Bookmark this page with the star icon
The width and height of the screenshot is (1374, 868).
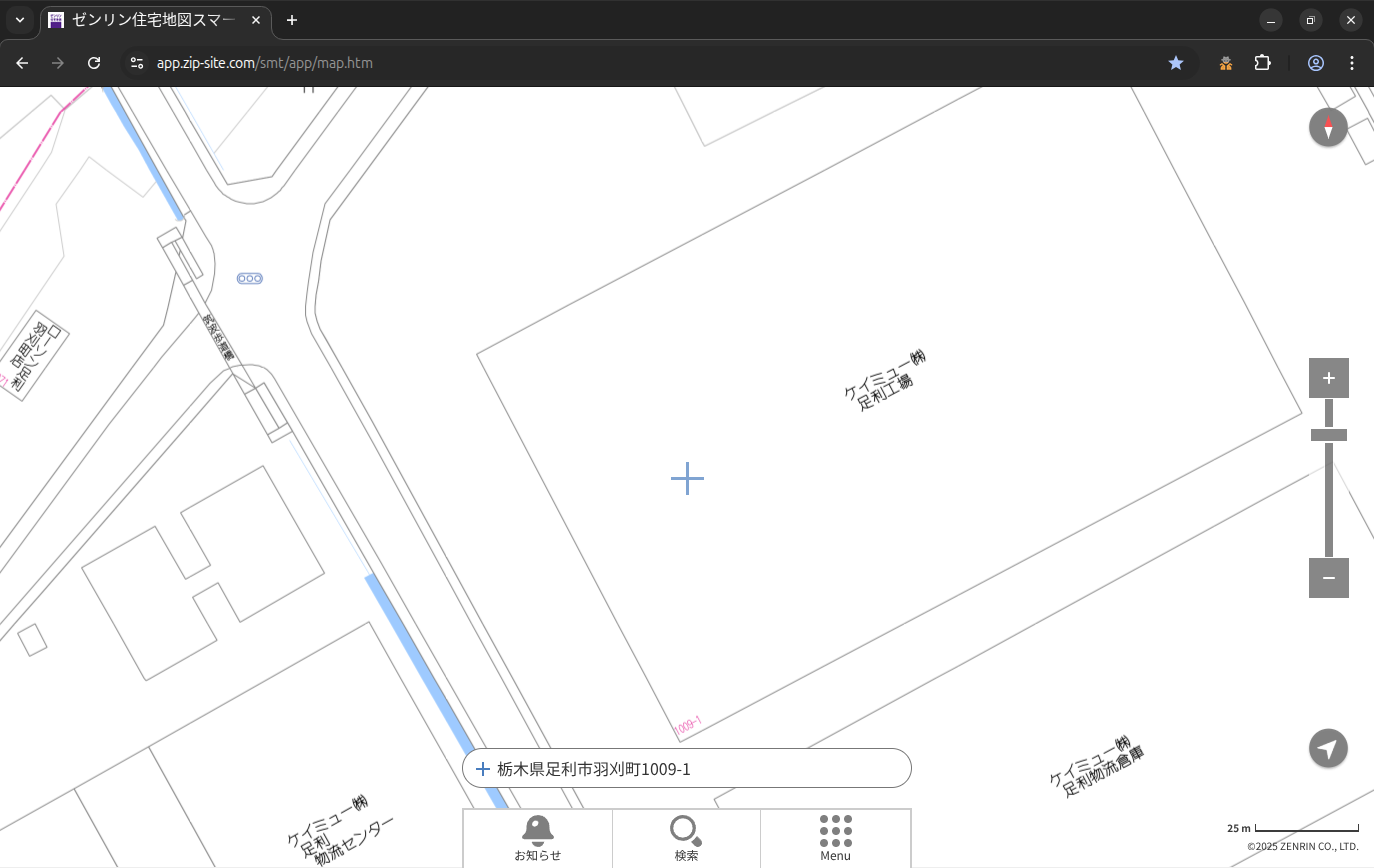[1176, 63]
